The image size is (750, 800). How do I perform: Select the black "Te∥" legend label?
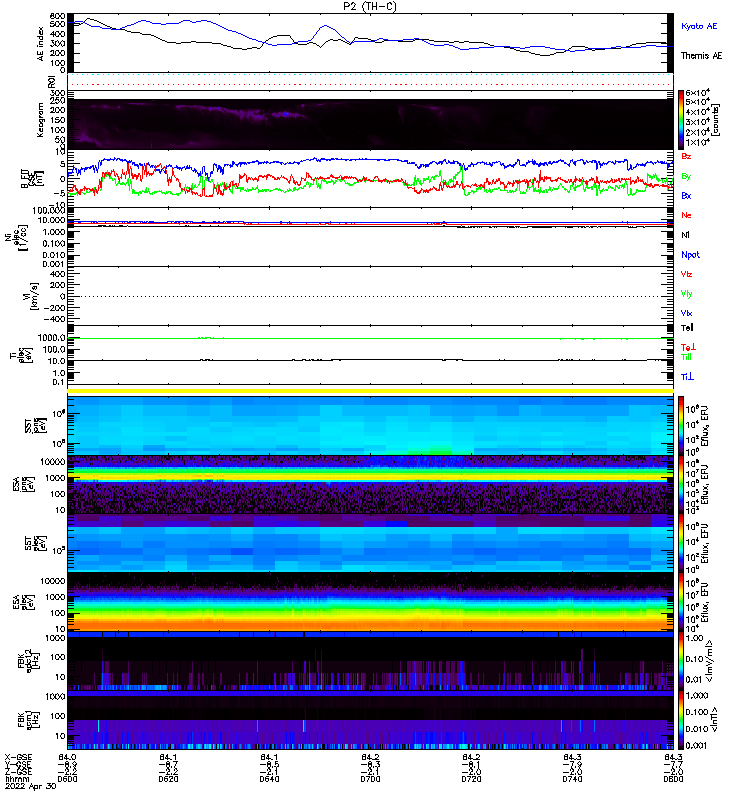pos(687,328)
